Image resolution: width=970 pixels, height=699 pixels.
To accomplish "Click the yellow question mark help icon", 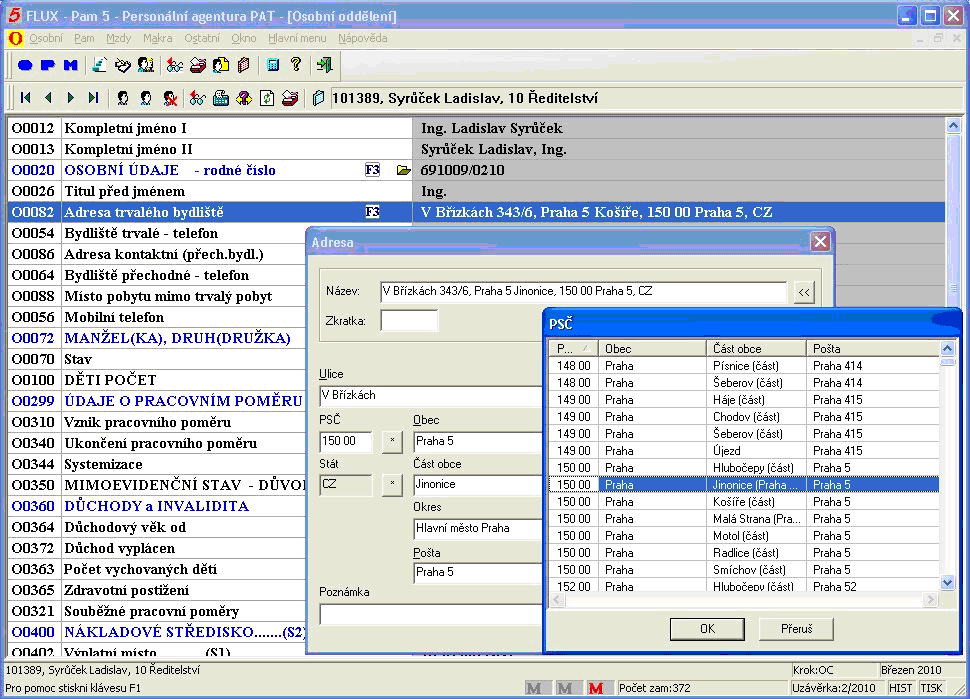I will [296, 65].
